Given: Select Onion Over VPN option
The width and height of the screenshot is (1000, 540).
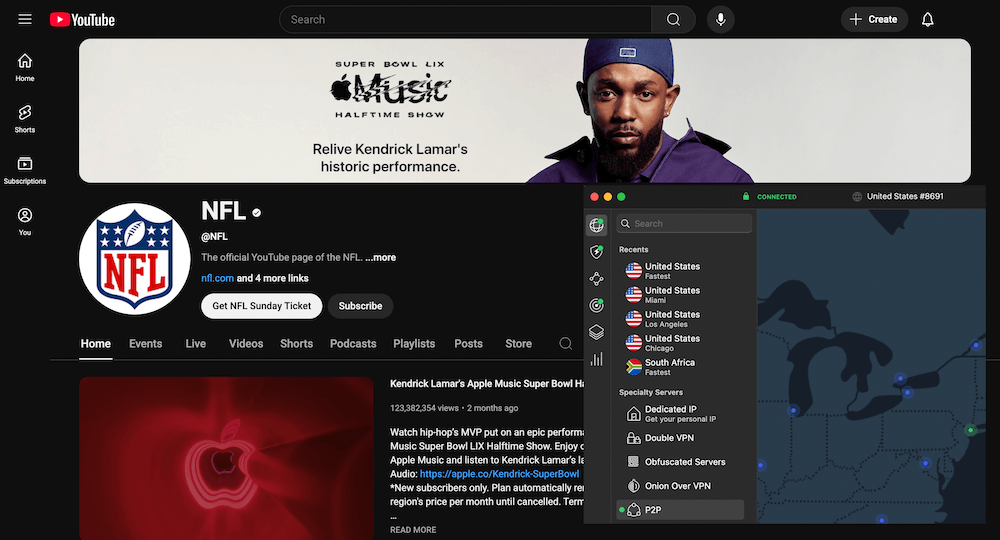Looking at the screenshot, I should pos(680,486).
